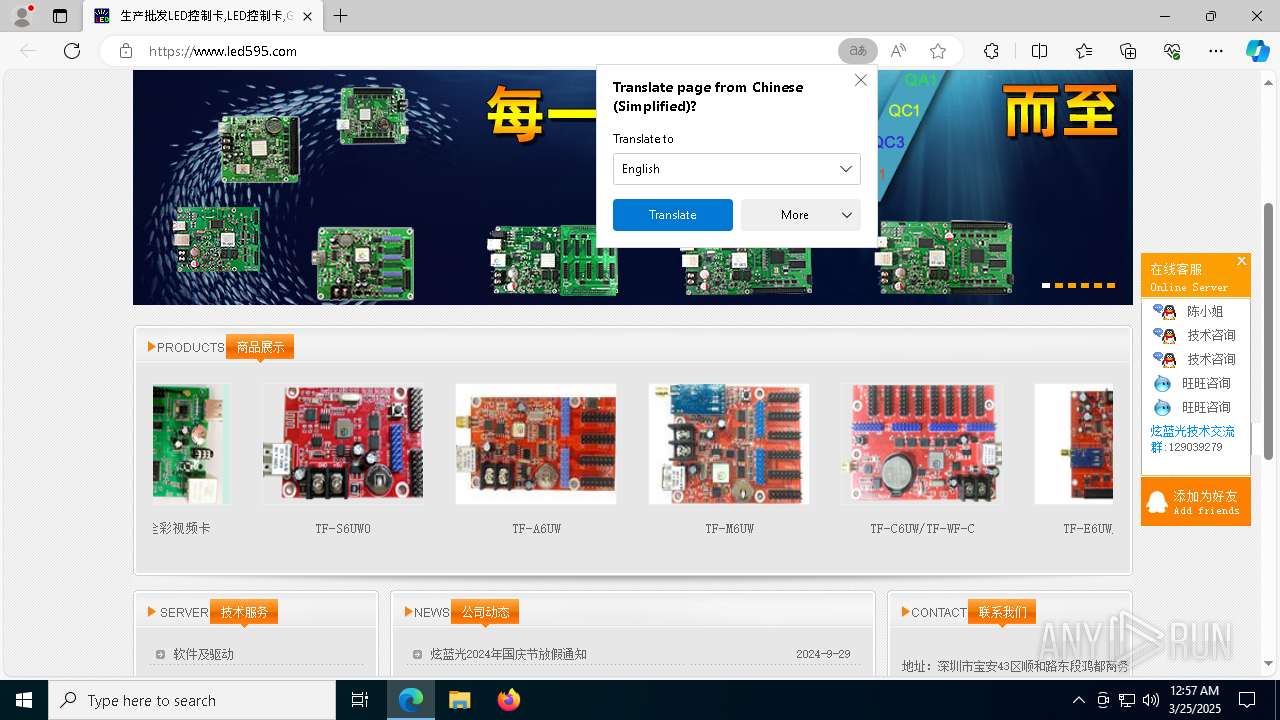Click the TF-S6UW0 product name link
Image resolution: width=1280 pixels, height=720 pixels.
point(343,528)
